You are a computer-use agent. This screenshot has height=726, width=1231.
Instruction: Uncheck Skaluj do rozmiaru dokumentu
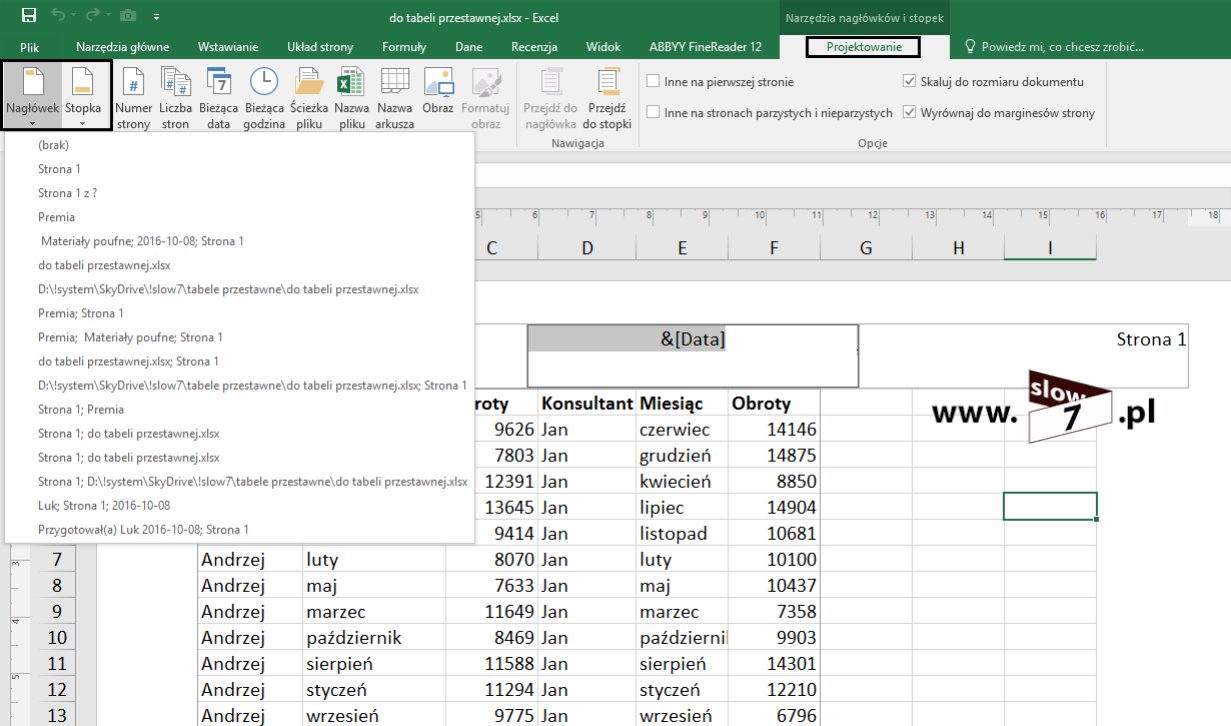click(x=909, y=82)
